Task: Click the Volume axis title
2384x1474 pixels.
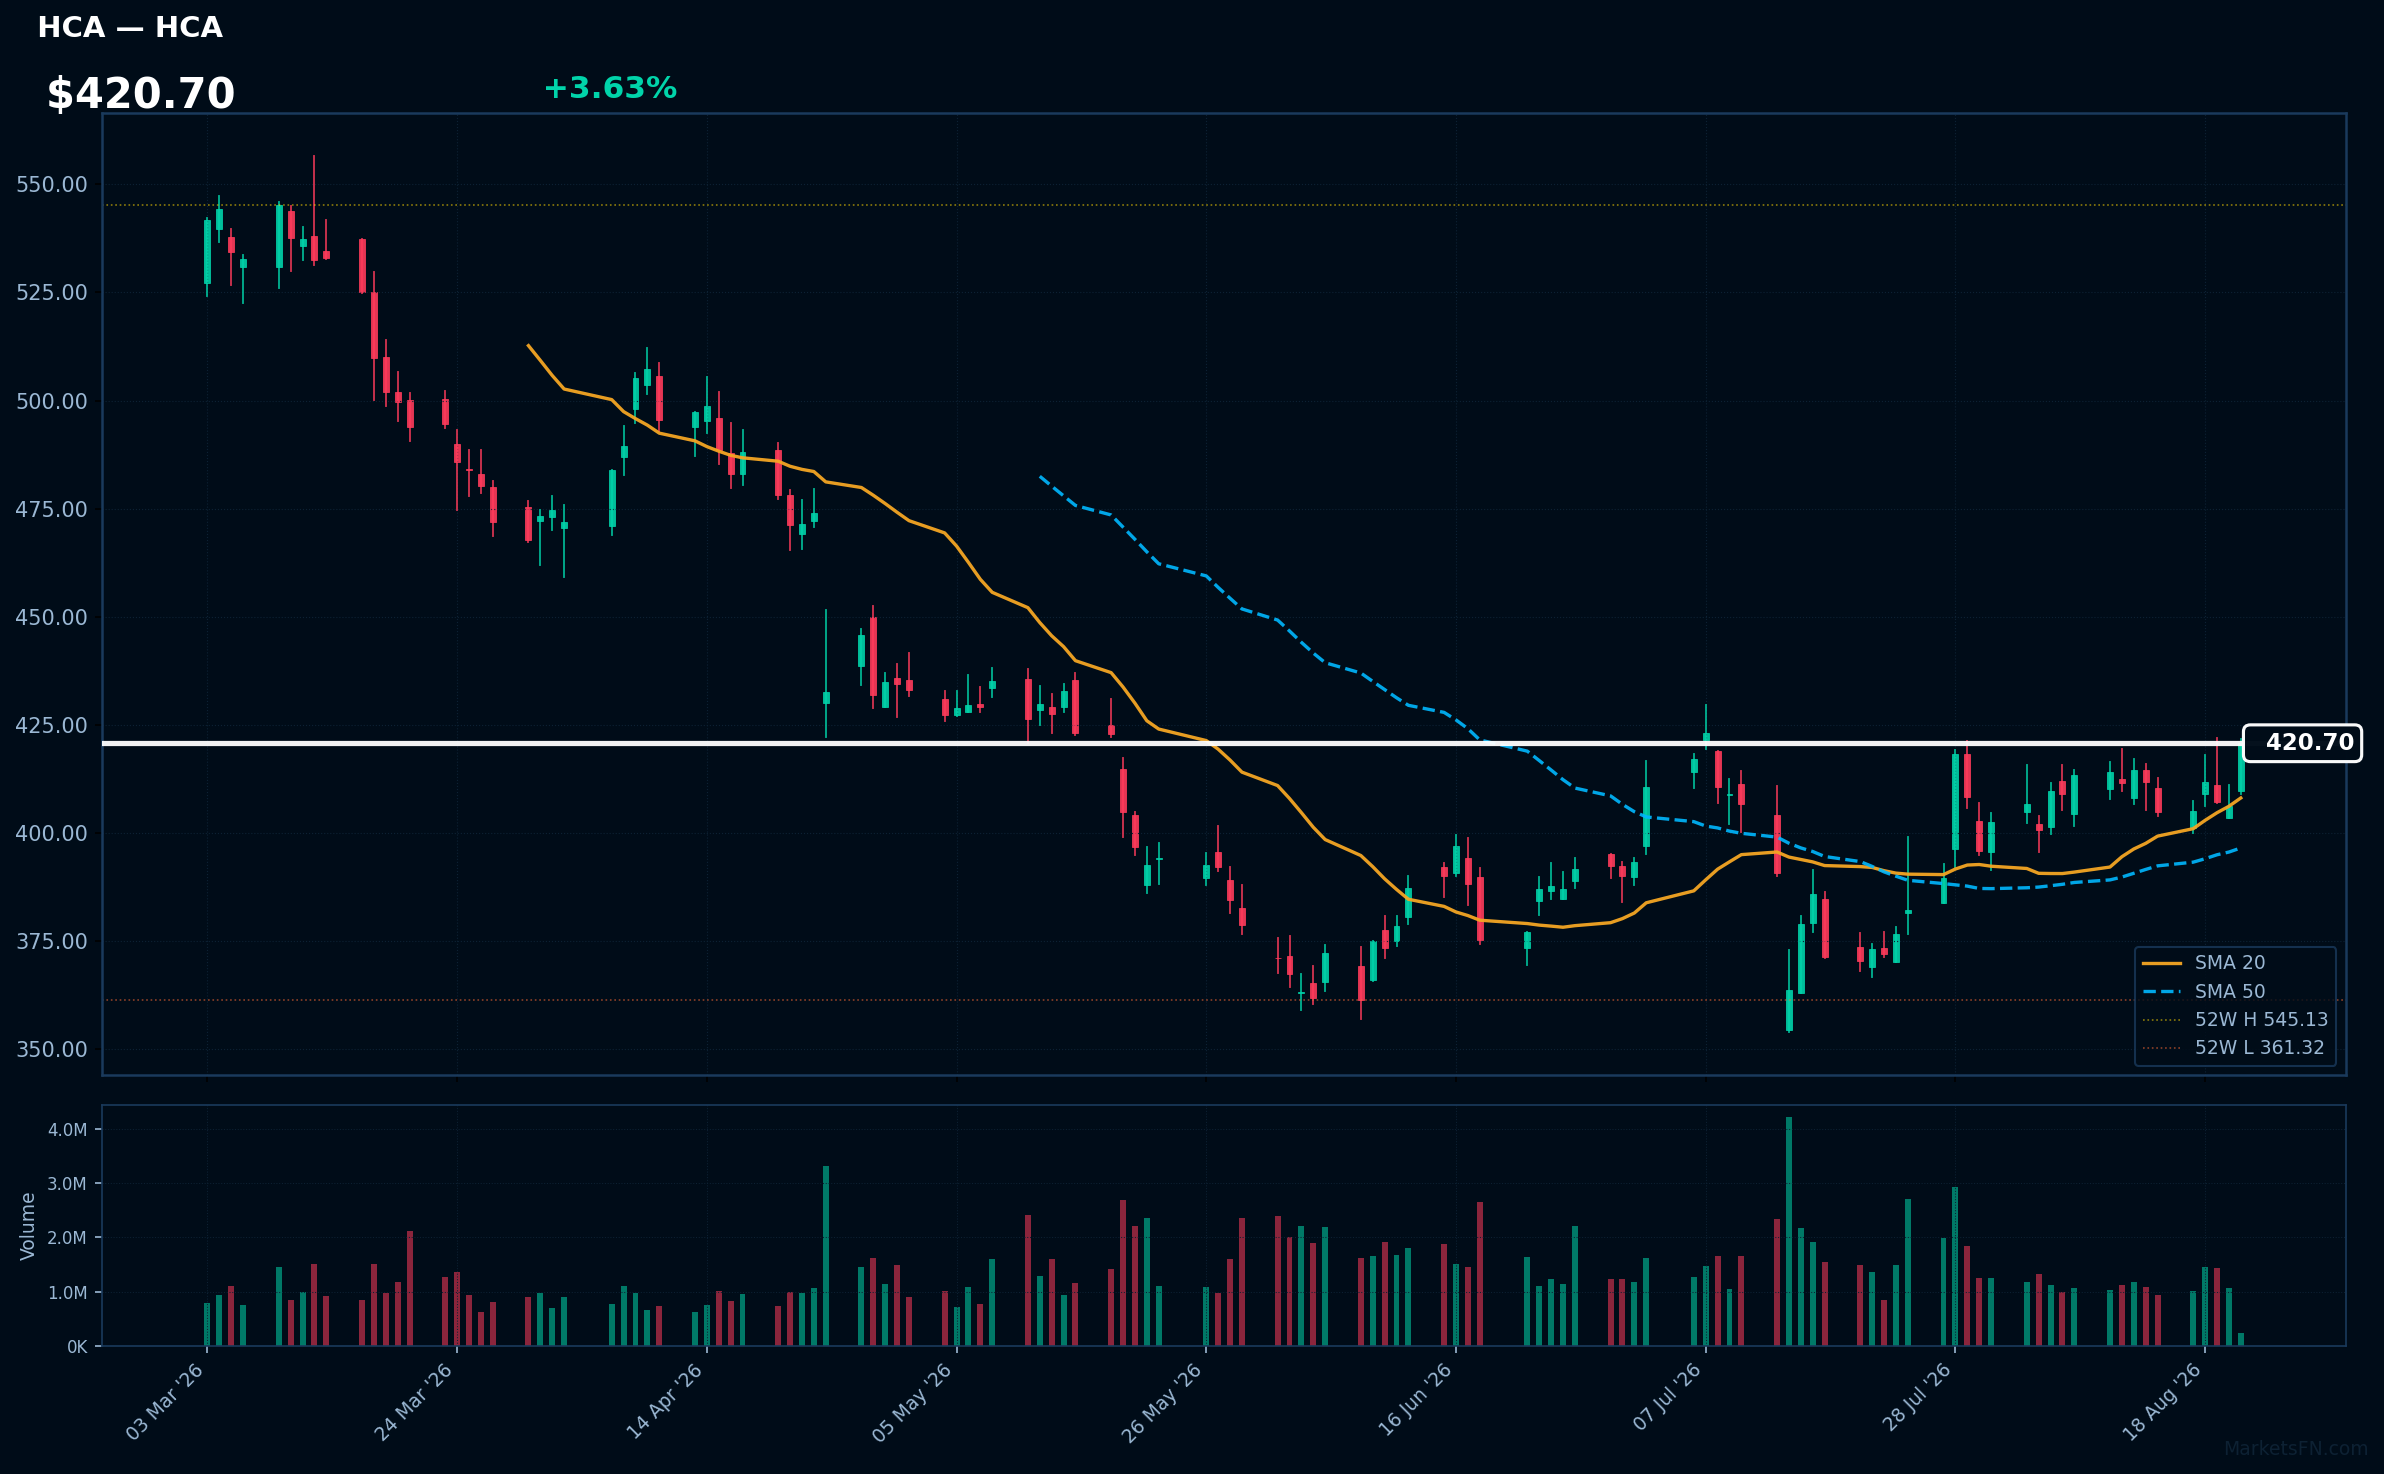Action: (x=28, y=1226)
